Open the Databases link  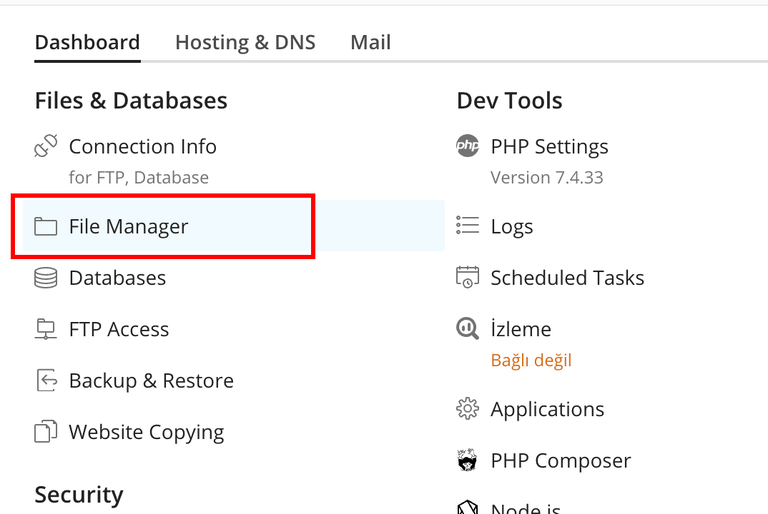[x=117, y=278]
